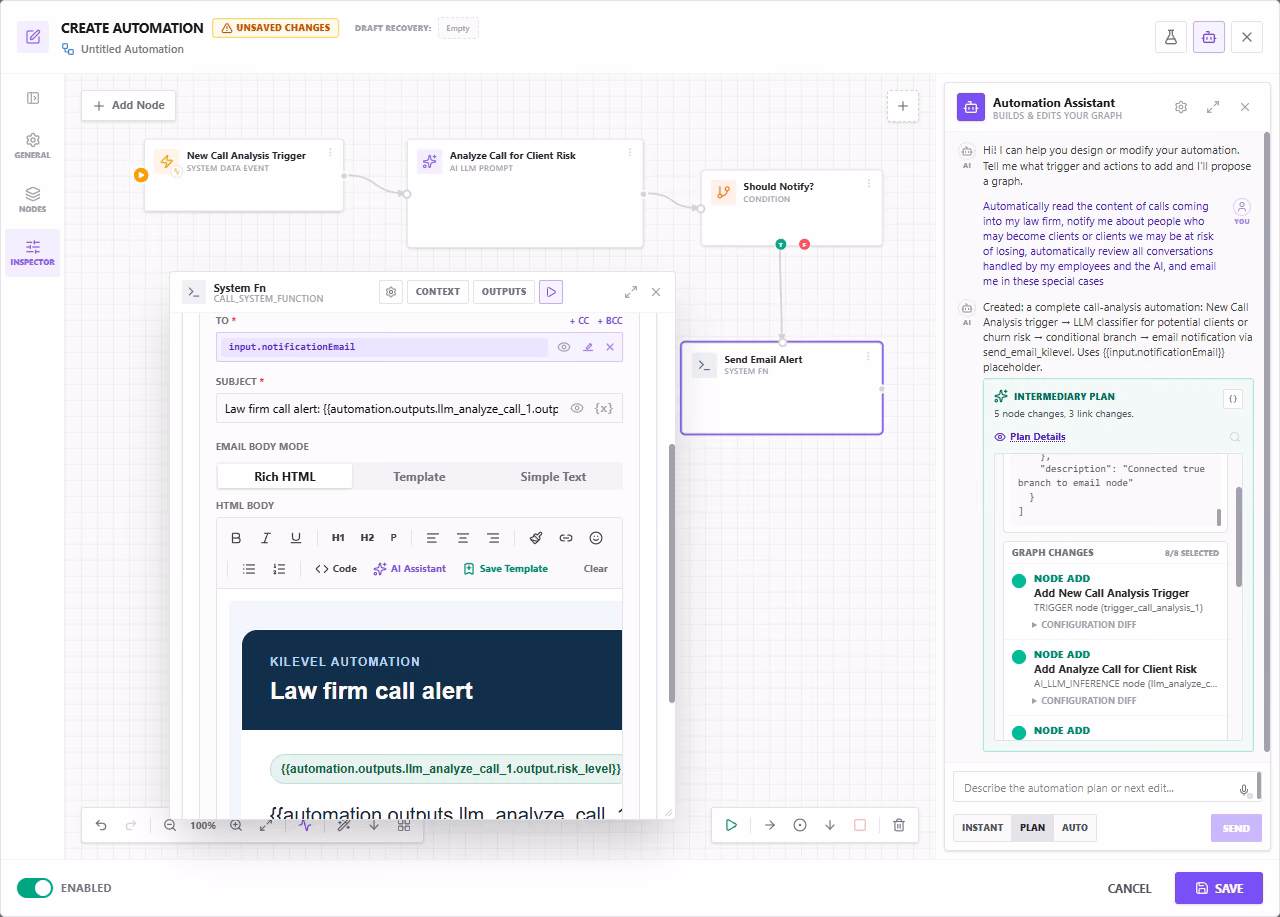Viewport: 1280px width, 917px height.
Task: Select the Auto assistant mode
Action: (x=1075, y=828)
